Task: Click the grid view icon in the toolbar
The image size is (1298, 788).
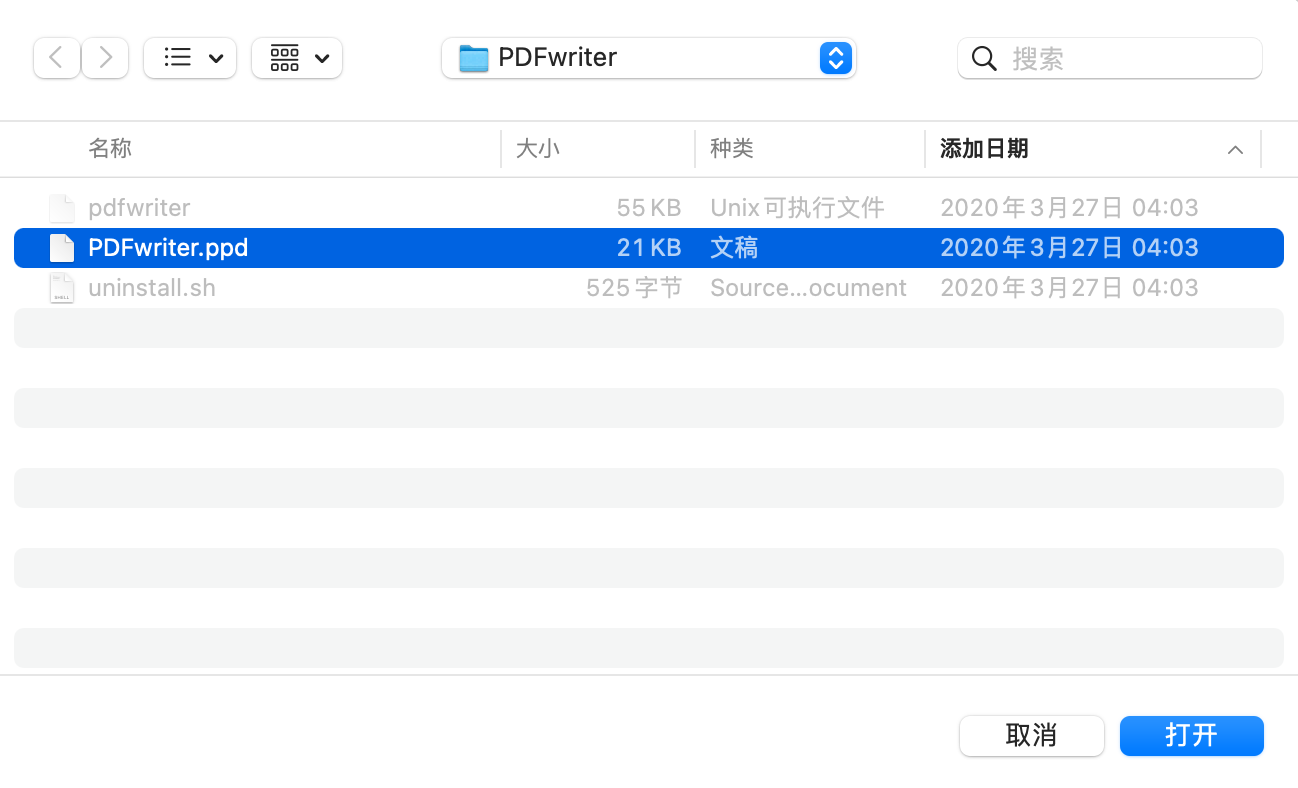Action: pyautogui.click(x=285, y=58)
